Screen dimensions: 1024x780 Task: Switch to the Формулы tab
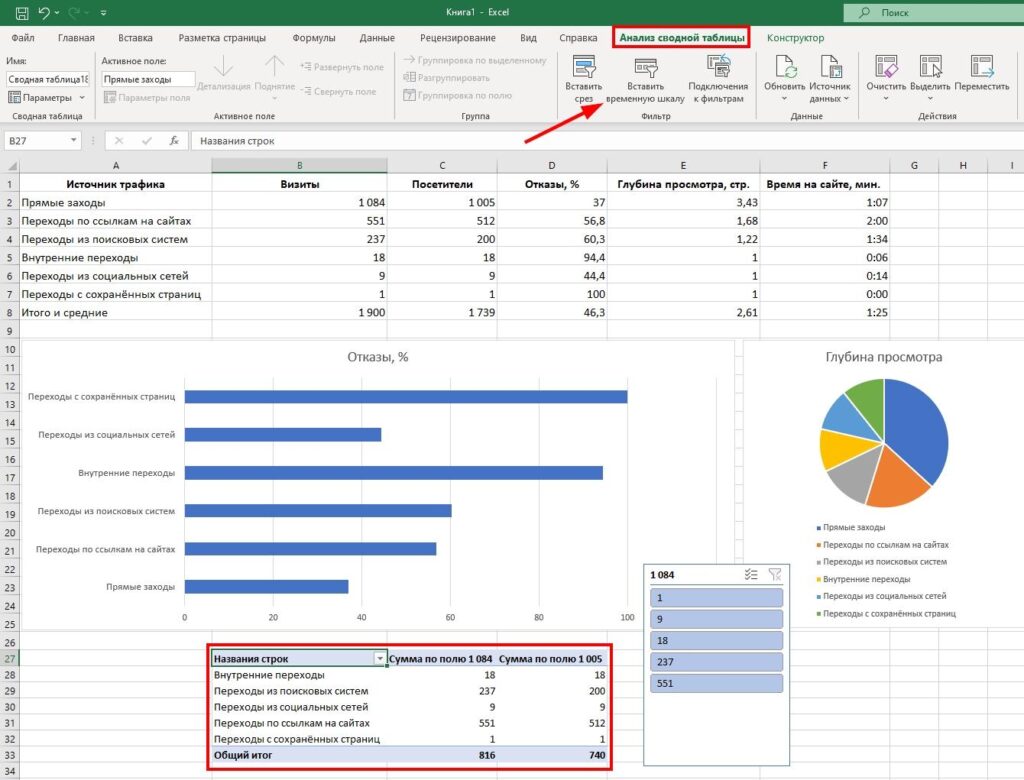[314, 38]
